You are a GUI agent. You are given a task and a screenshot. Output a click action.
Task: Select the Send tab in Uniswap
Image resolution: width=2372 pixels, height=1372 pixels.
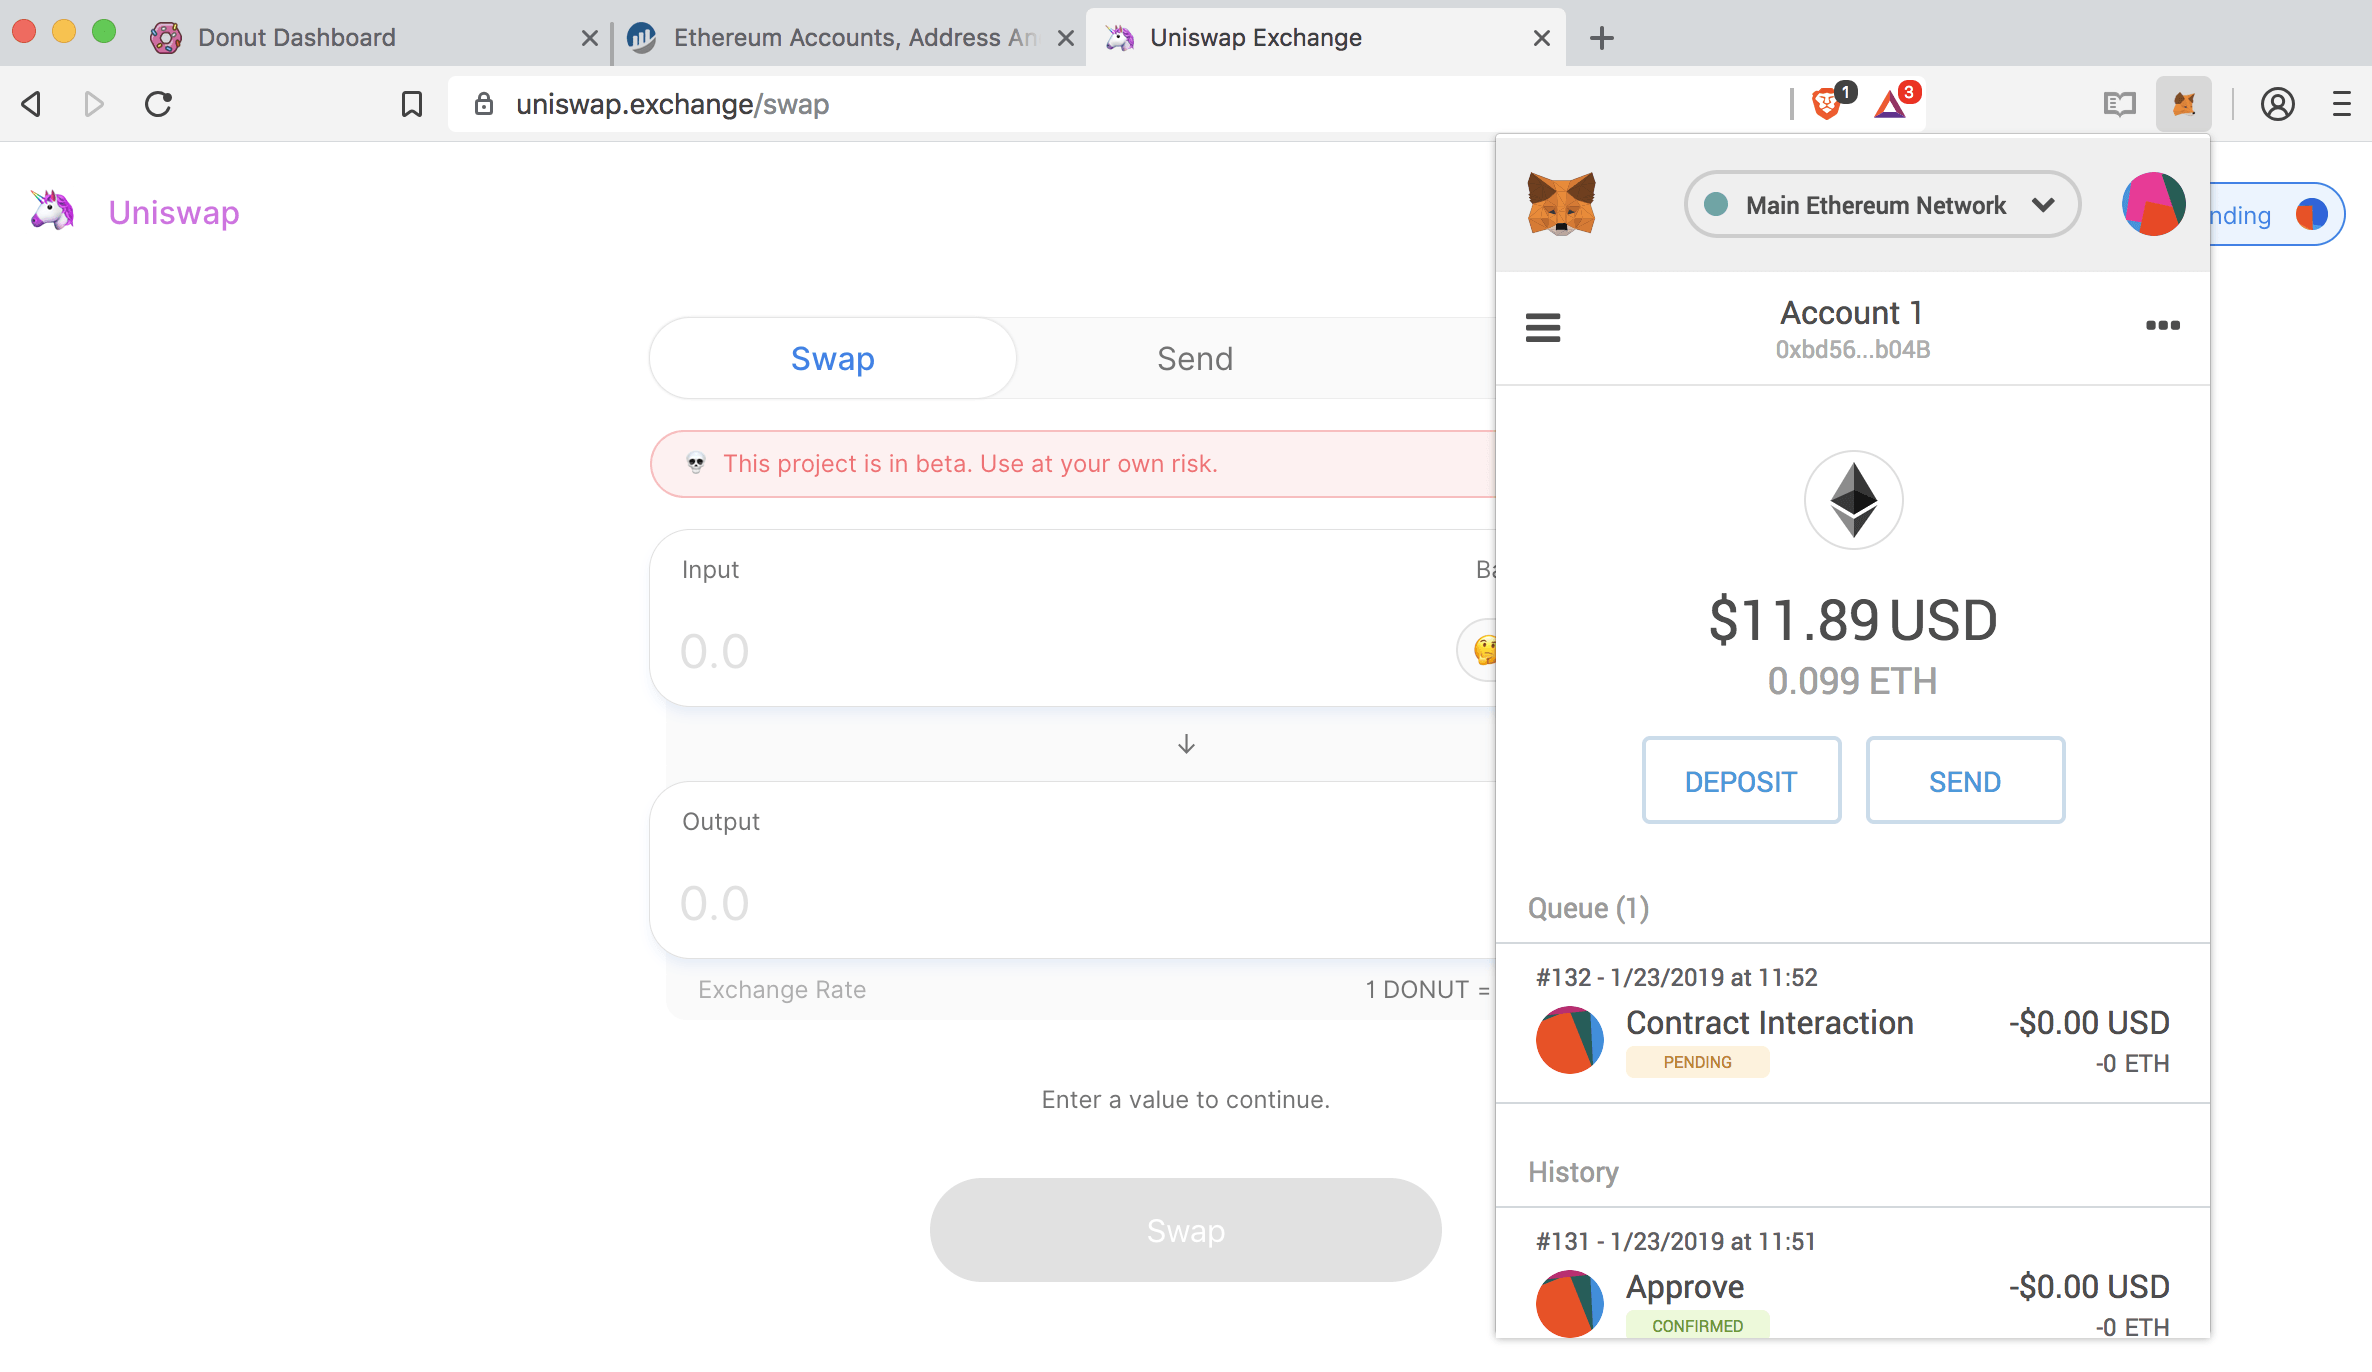point(1195,358)
